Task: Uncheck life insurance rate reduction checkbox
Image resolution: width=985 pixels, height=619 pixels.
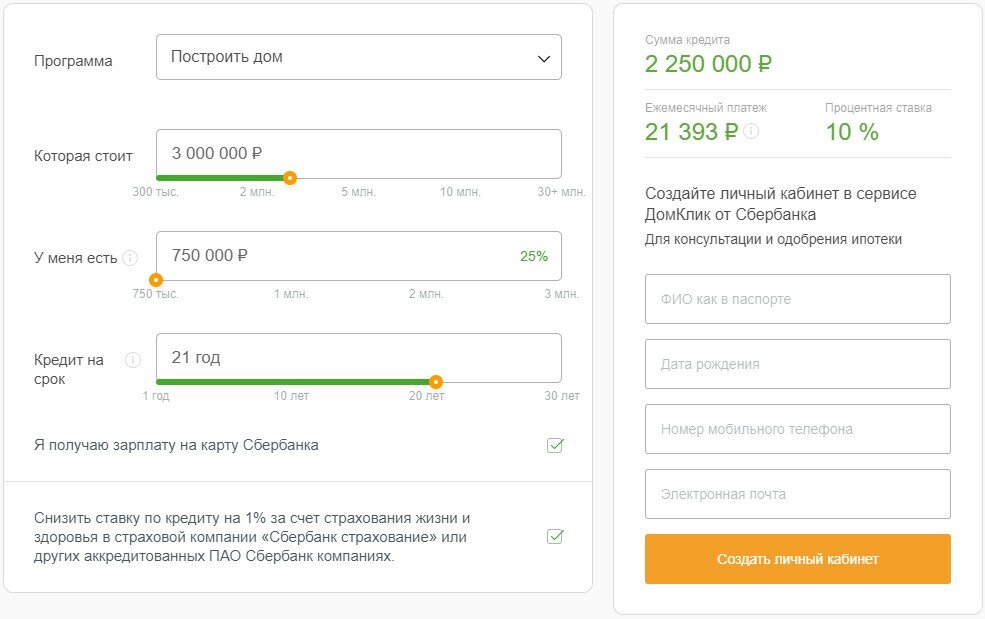Action: point(555,537)
